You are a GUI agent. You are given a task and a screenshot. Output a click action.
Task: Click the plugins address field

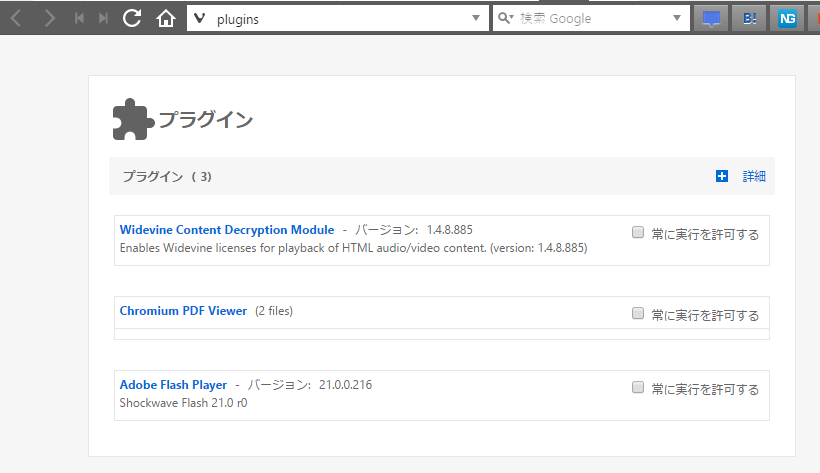point(338,19)
